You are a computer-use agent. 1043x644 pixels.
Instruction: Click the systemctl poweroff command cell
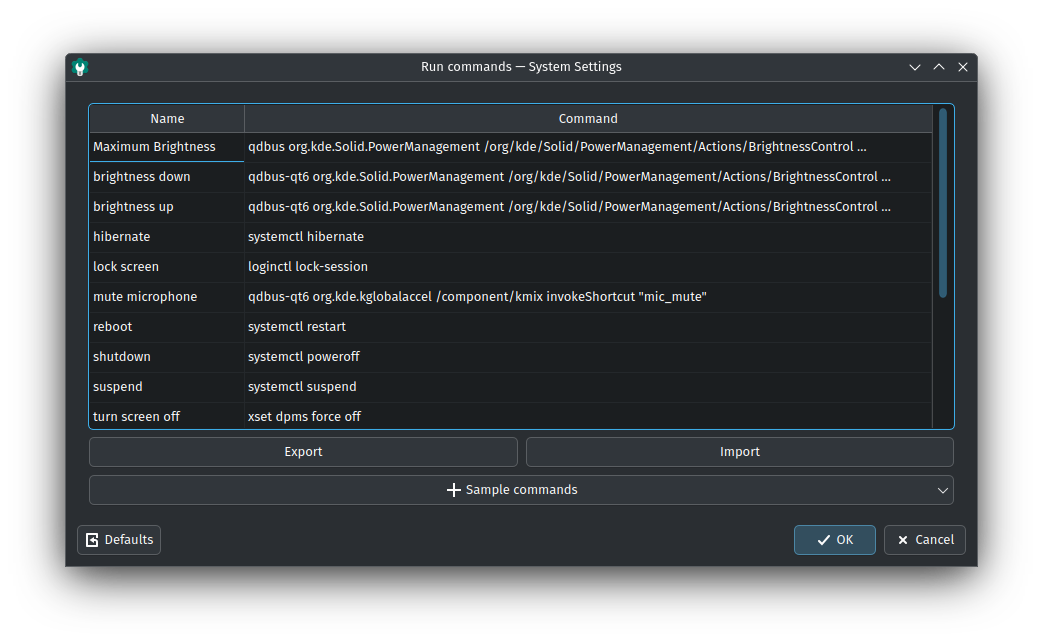coord(588,357)
